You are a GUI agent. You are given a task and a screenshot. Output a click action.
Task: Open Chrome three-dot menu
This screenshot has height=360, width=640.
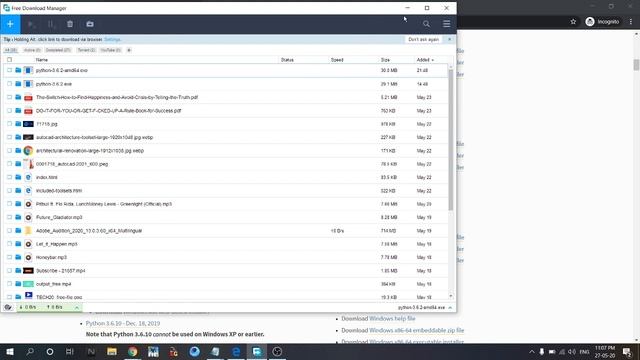tap(631, 22)
